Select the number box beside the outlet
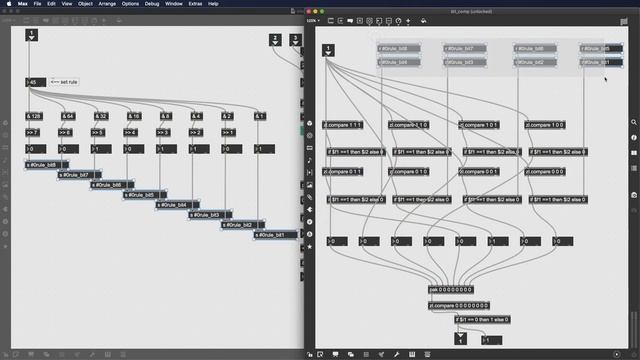The height and width of the screenshot is (360, 640). coord(491,340)
